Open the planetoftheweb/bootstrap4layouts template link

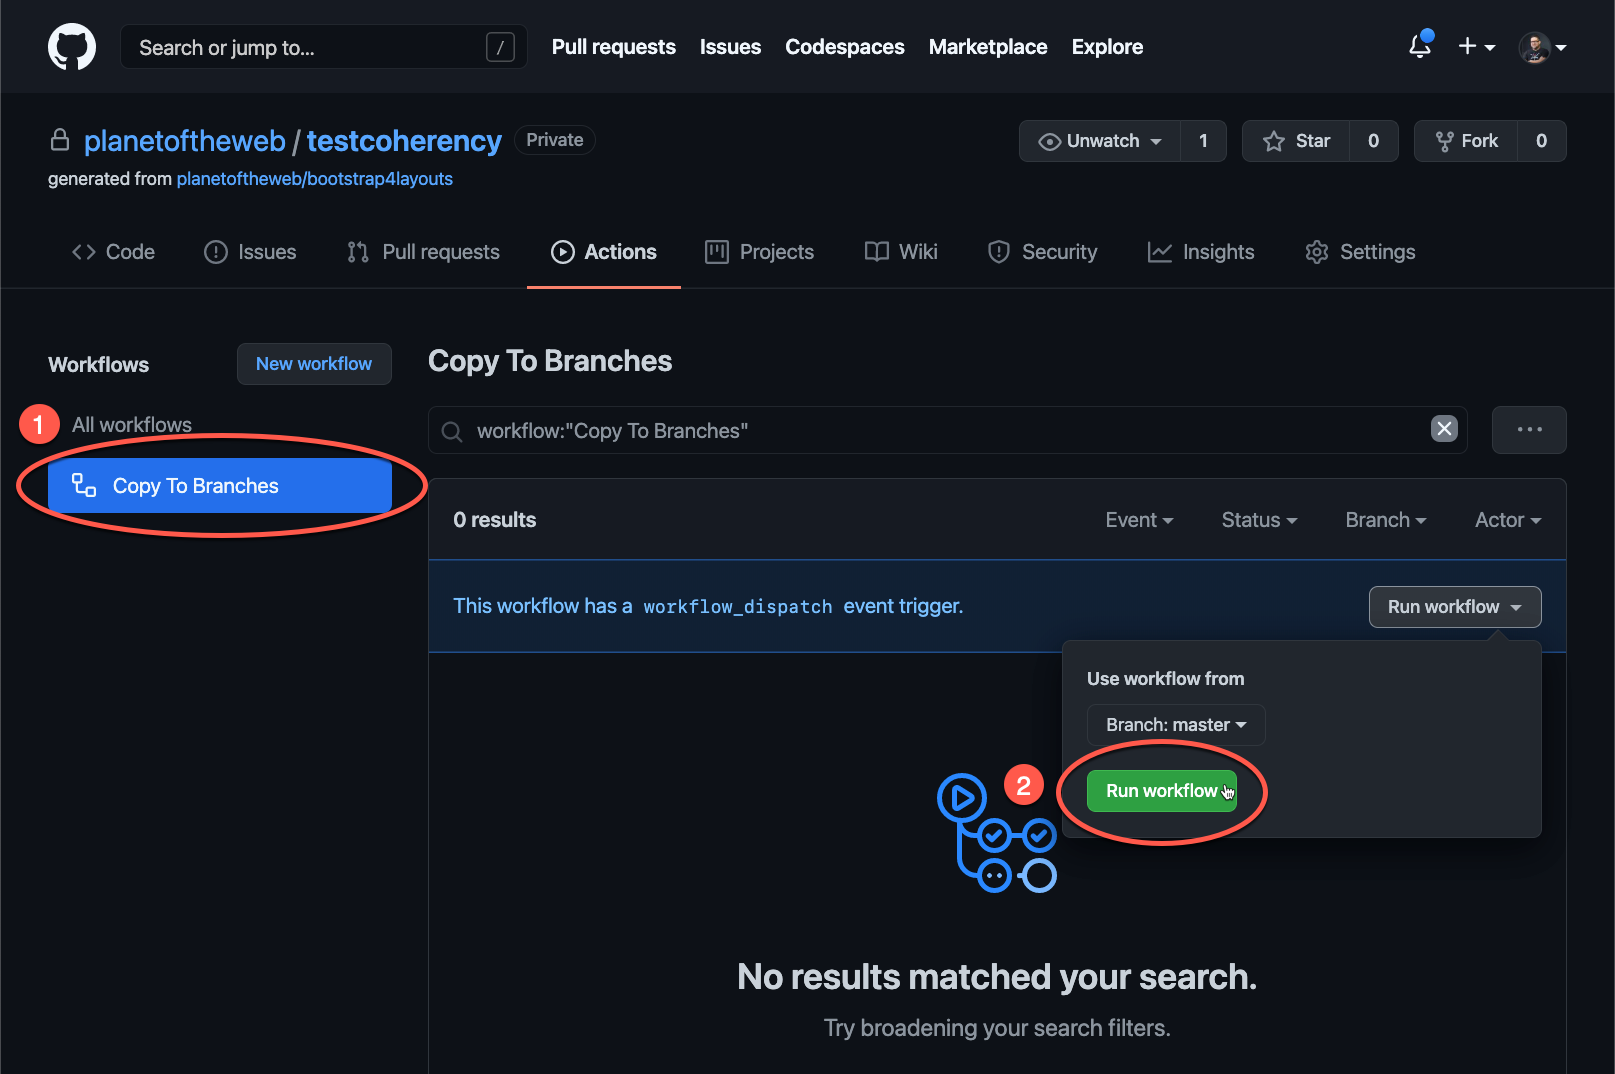pos(314,179)
